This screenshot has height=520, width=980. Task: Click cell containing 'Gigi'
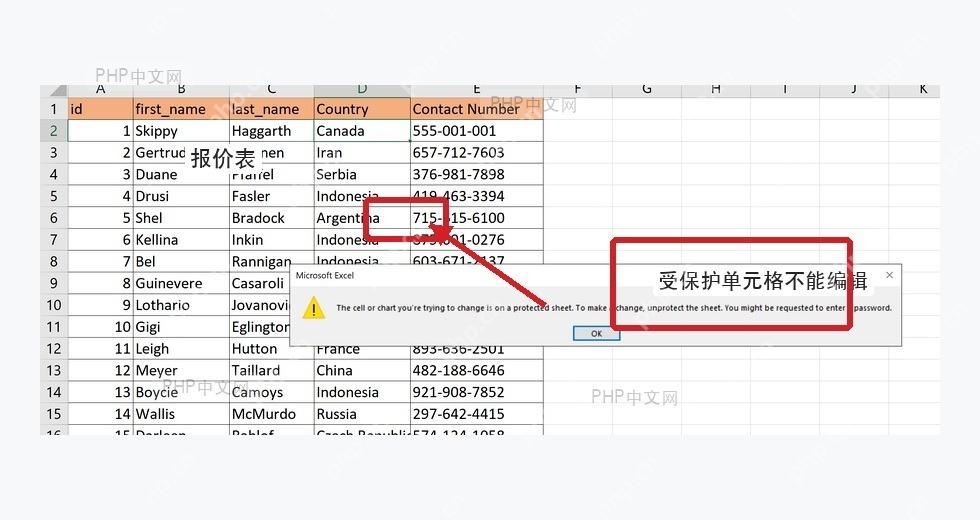click(181, 327)
